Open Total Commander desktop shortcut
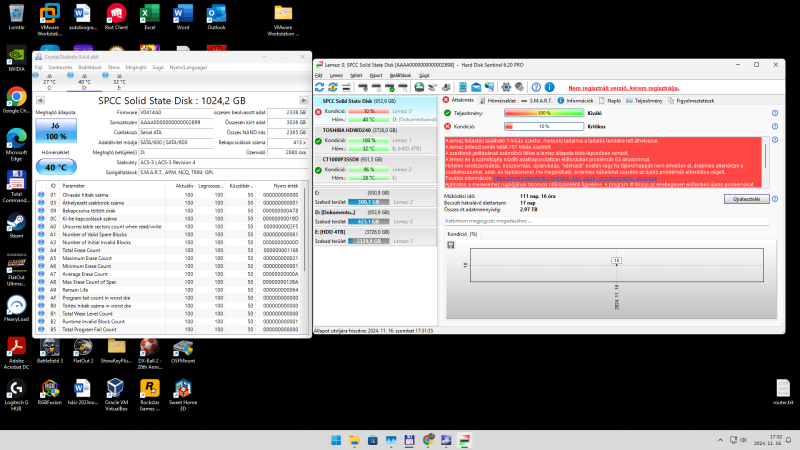Screen dimensions: 800x450 [x=16, y=186]
